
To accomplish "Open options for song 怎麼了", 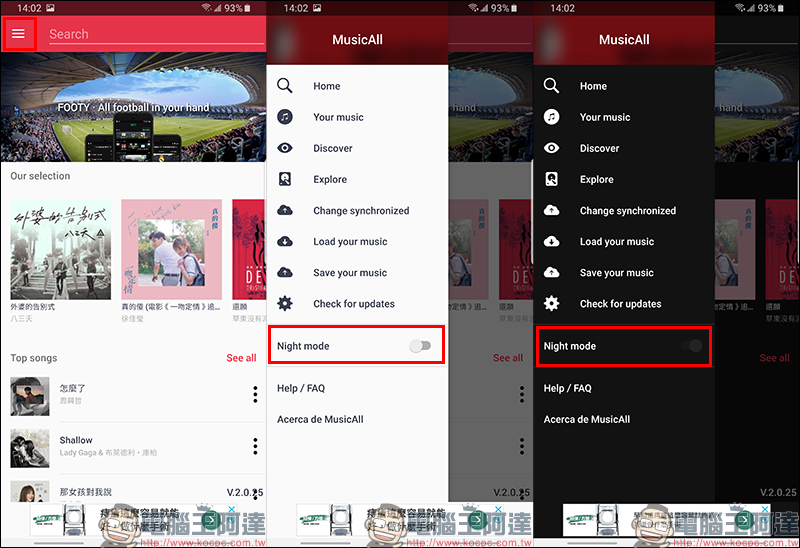I will coord(255,394).
